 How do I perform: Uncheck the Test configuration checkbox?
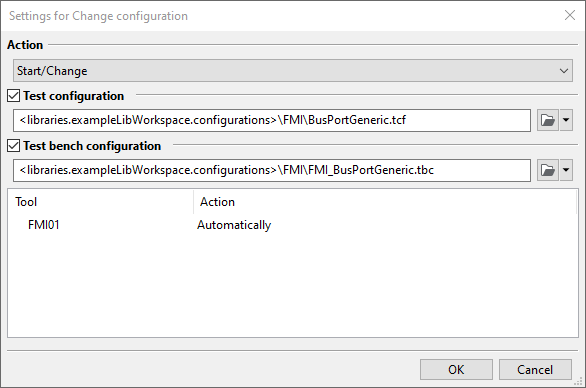[13, 96]
